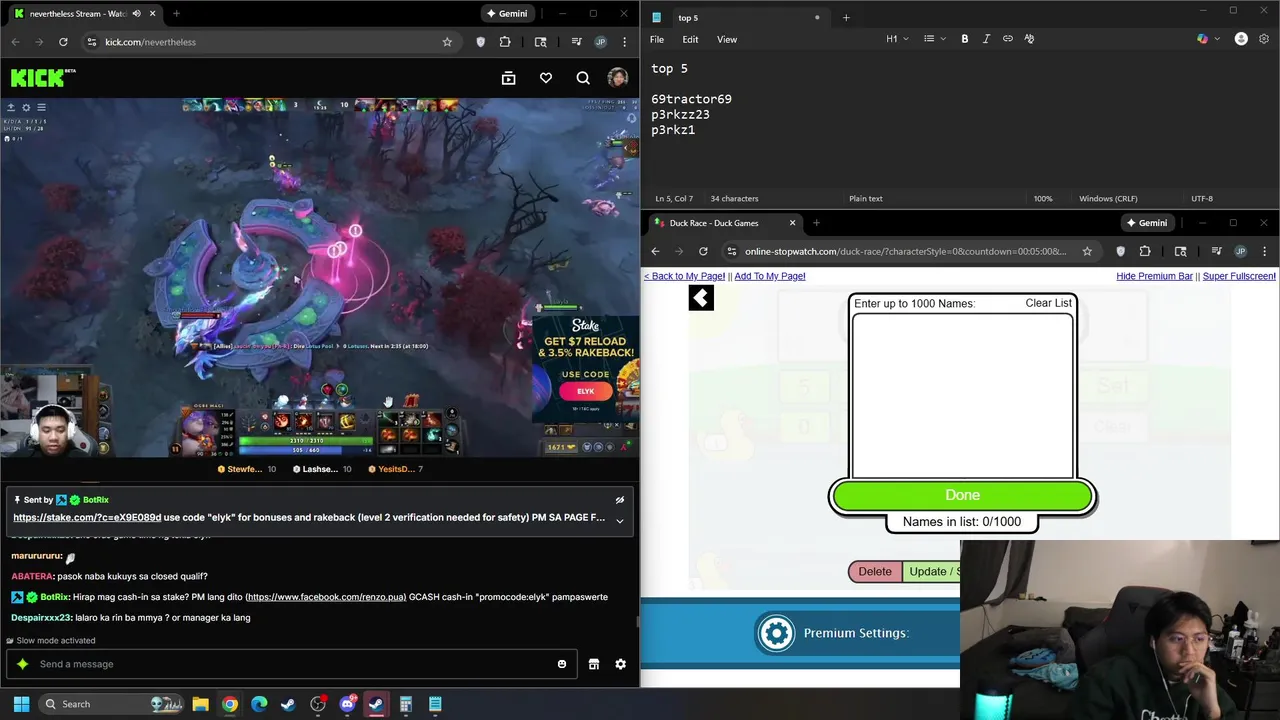Screen dimensions: 1280x720
Task: Reload the kick.com page
Action: click(63, 42)
